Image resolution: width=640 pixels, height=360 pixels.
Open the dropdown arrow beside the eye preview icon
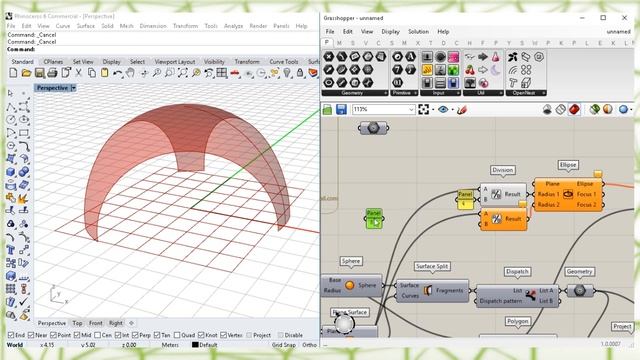(x=452, y=110)
